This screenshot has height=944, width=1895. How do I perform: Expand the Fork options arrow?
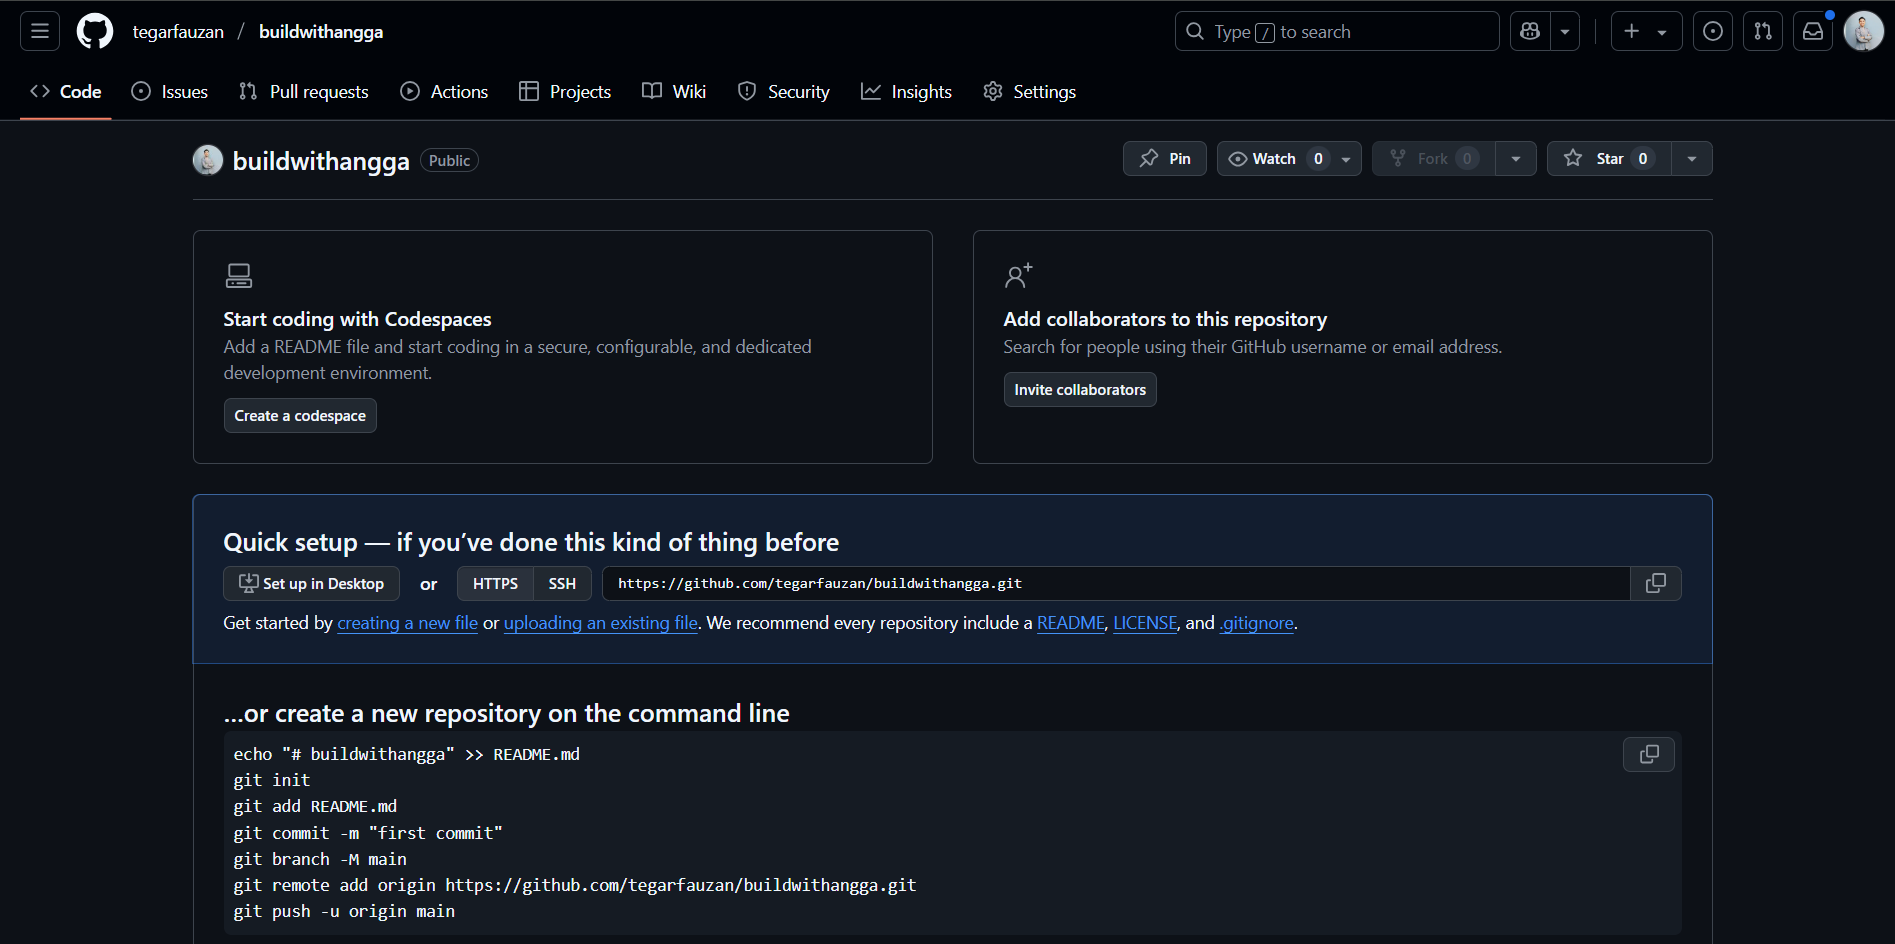[1516, 159]
